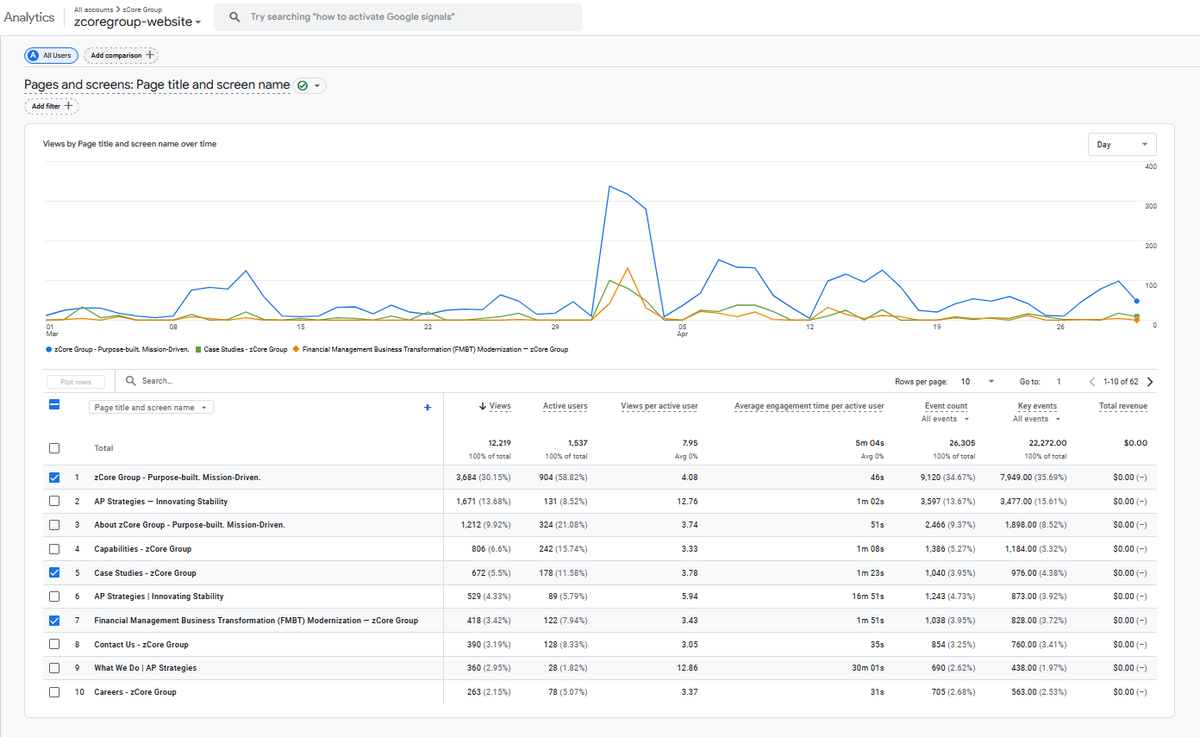The width and height of the screenshot is (1200, 737).
Task: Click the All Users segment chip
Action: (x=50, y=55)
